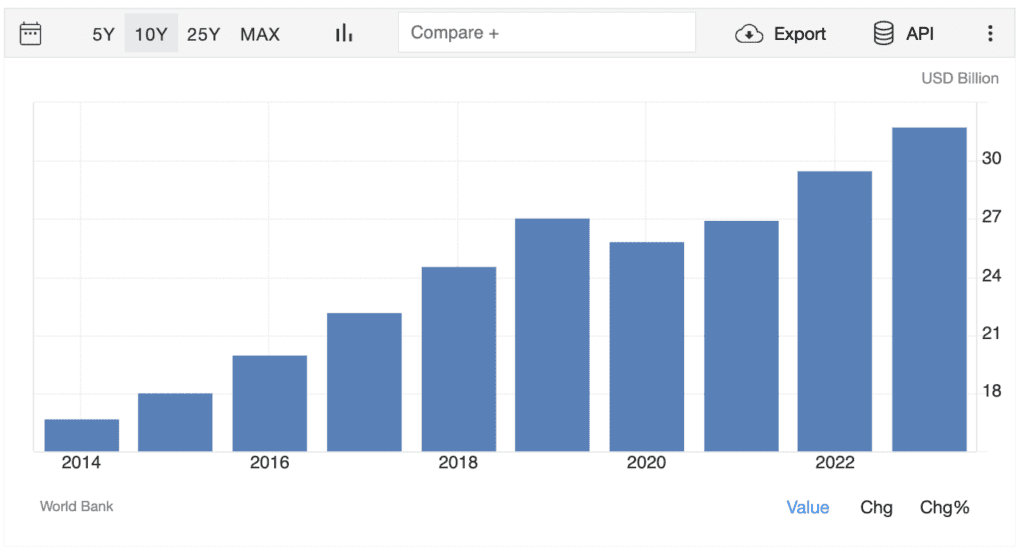Change chart type via bar chart icon
This screenshot has height=554, width=1024.
pyautogui.click(x=344, y=33)
